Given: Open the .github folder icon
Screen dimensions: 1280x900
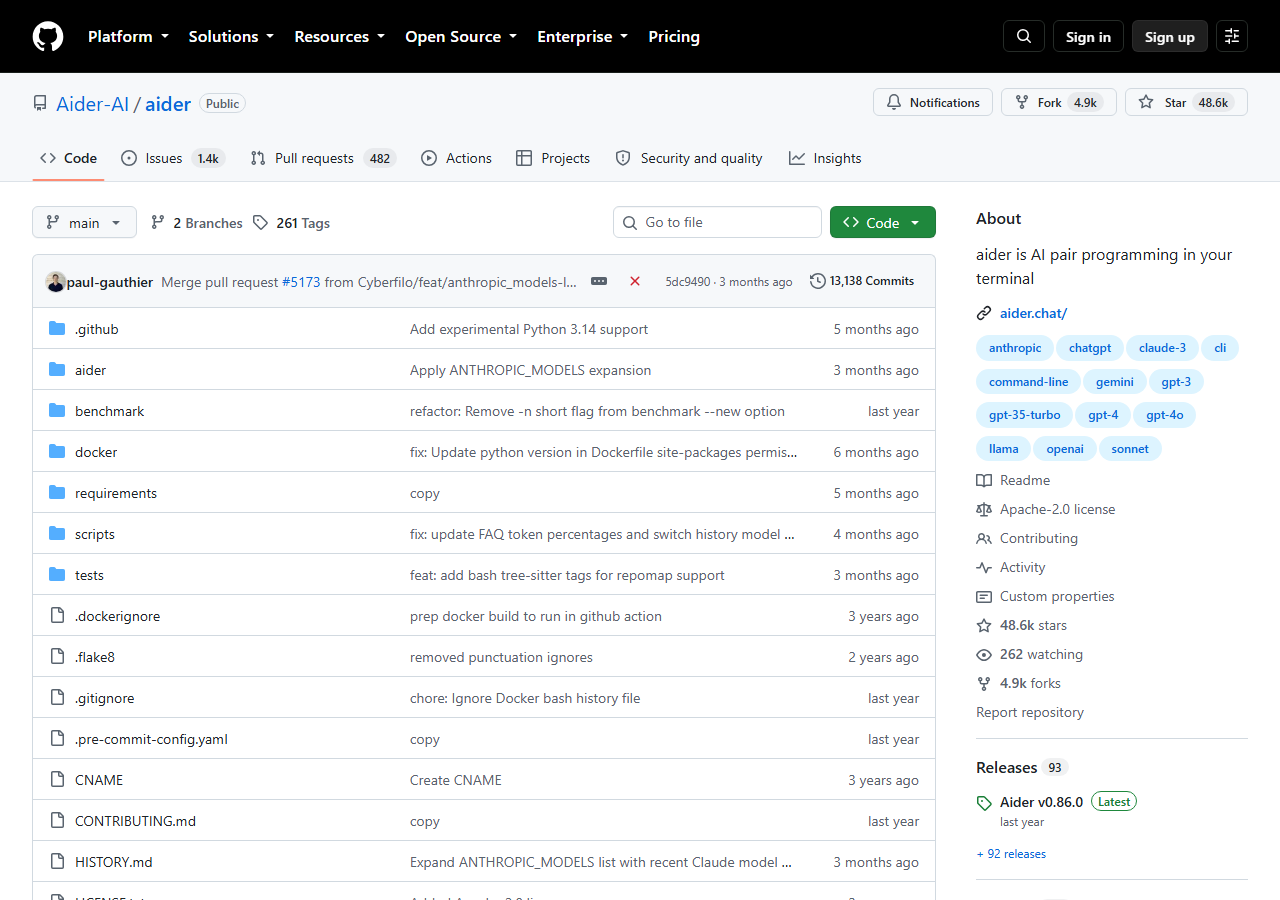Looking at the screenshot, I should (57, 329).
